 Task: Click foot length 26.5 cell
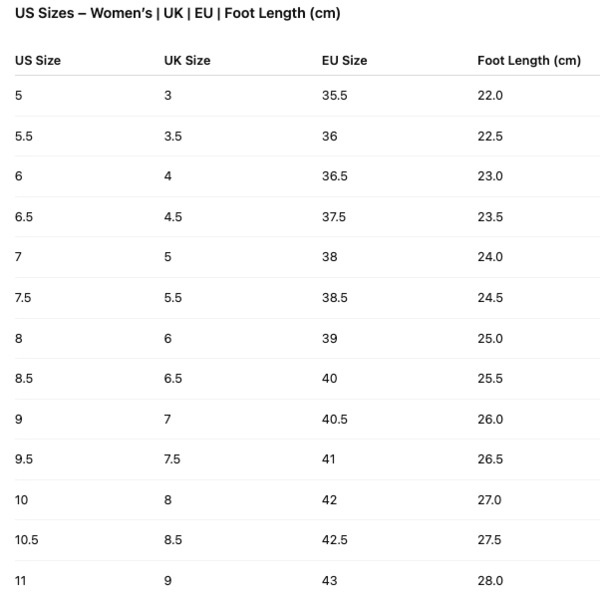(x=490, y=459)
